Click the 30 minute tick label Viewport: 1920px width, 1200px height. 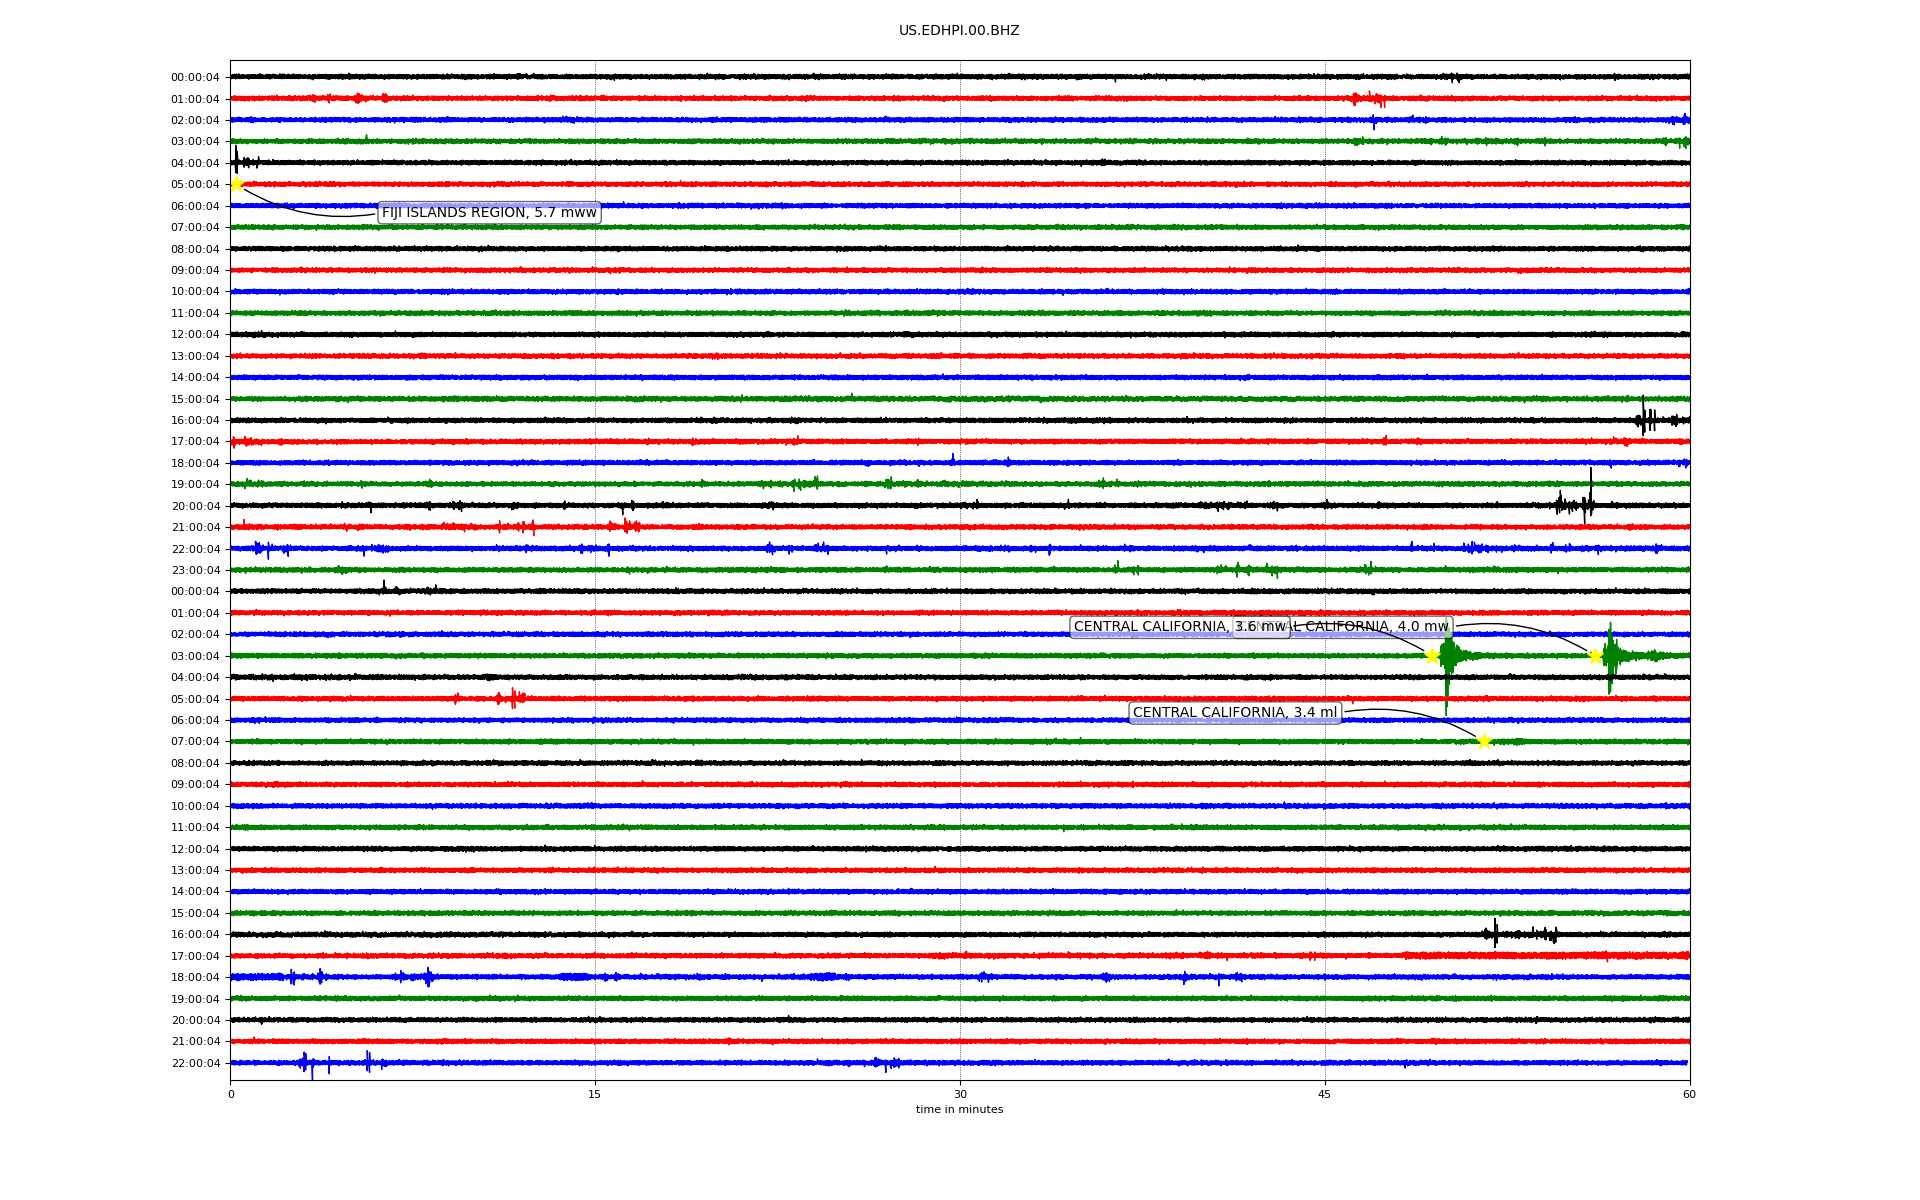coord(960,1094)
